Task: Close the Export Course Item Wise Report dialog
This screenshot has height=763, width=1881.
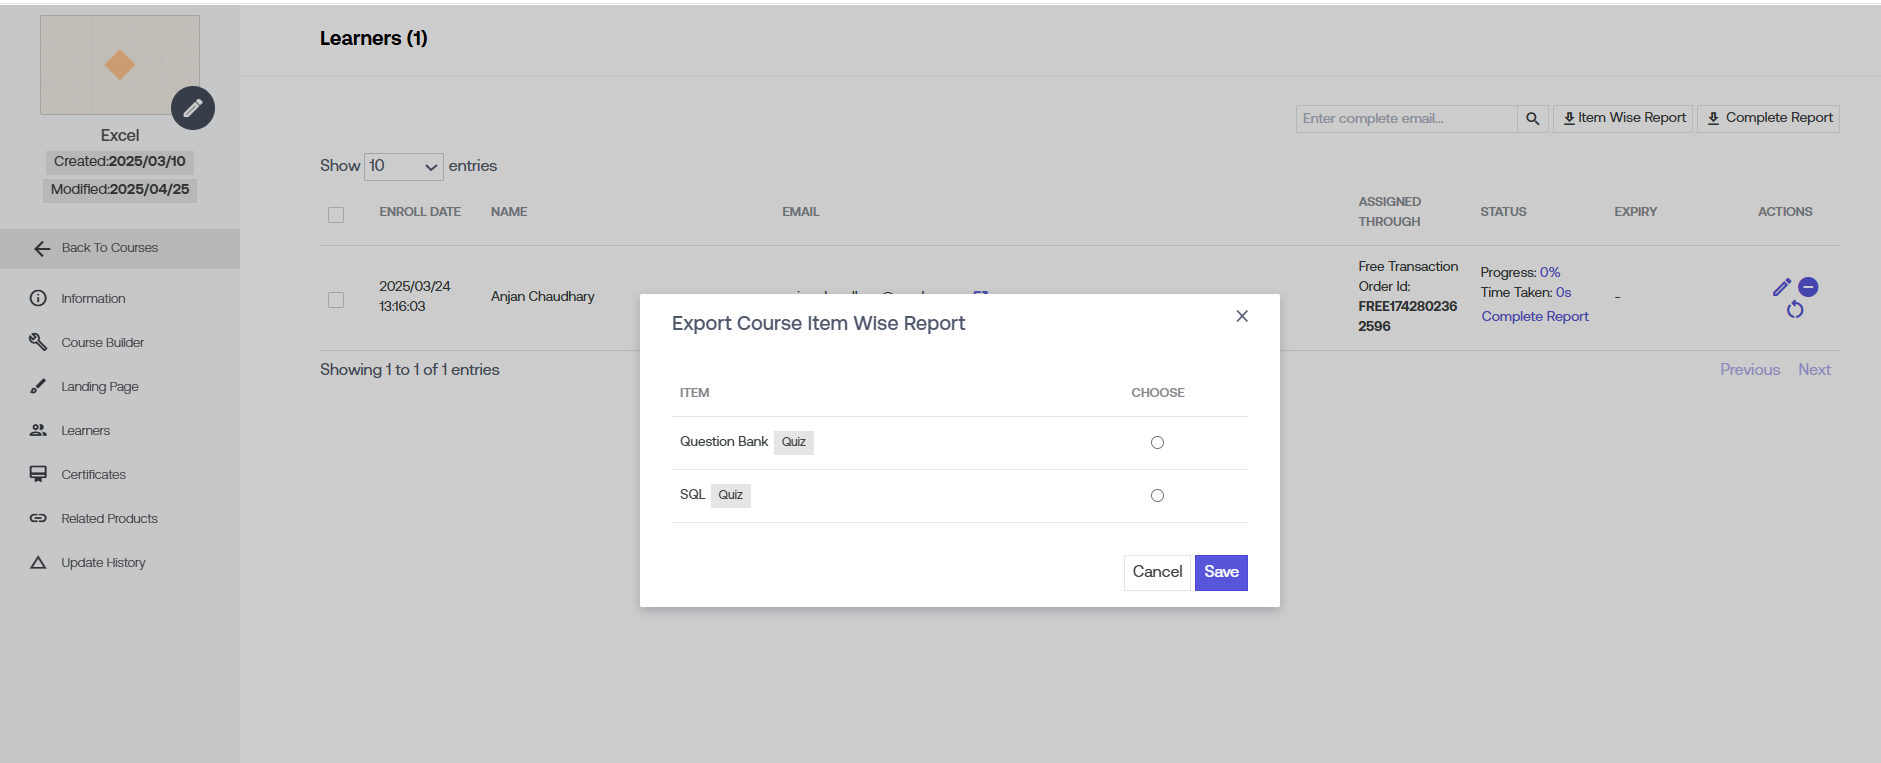Action: point(1242,316)
